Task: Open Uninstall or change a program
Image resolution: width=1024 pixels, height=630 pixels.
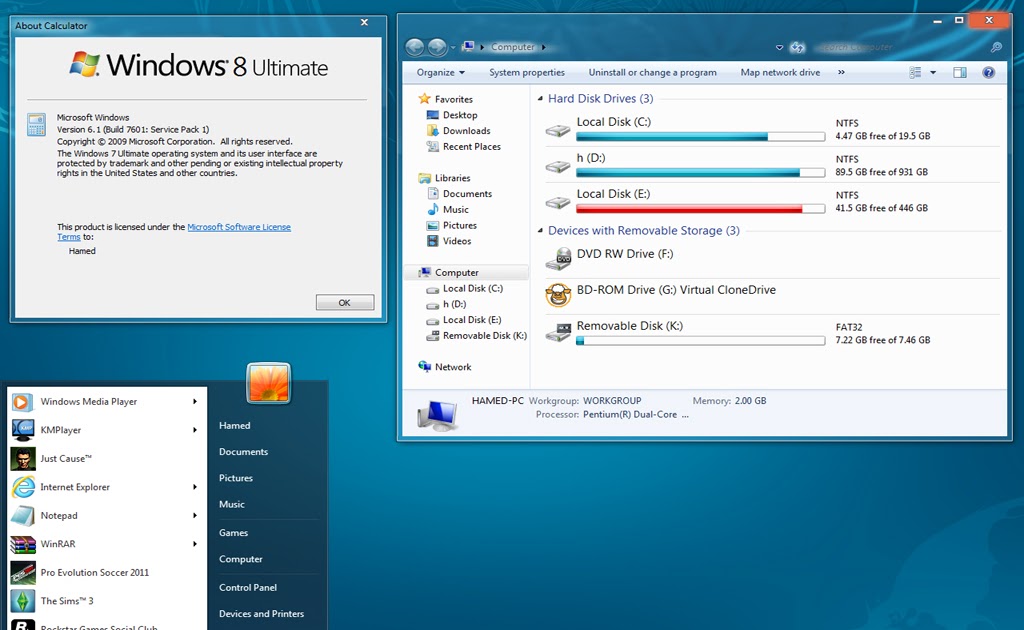Action: click(x=652, y=72)
